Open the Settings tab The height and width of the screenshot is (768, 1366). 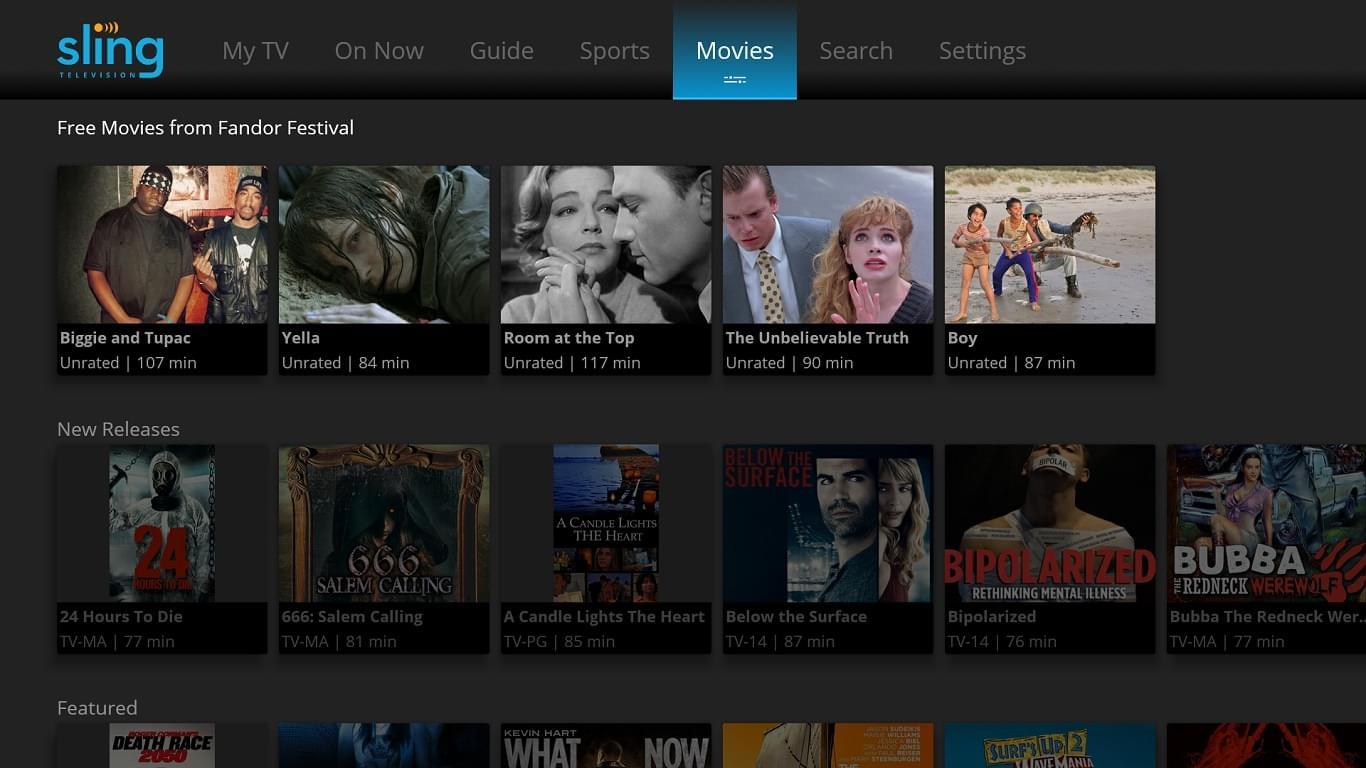tap(982, 51)
